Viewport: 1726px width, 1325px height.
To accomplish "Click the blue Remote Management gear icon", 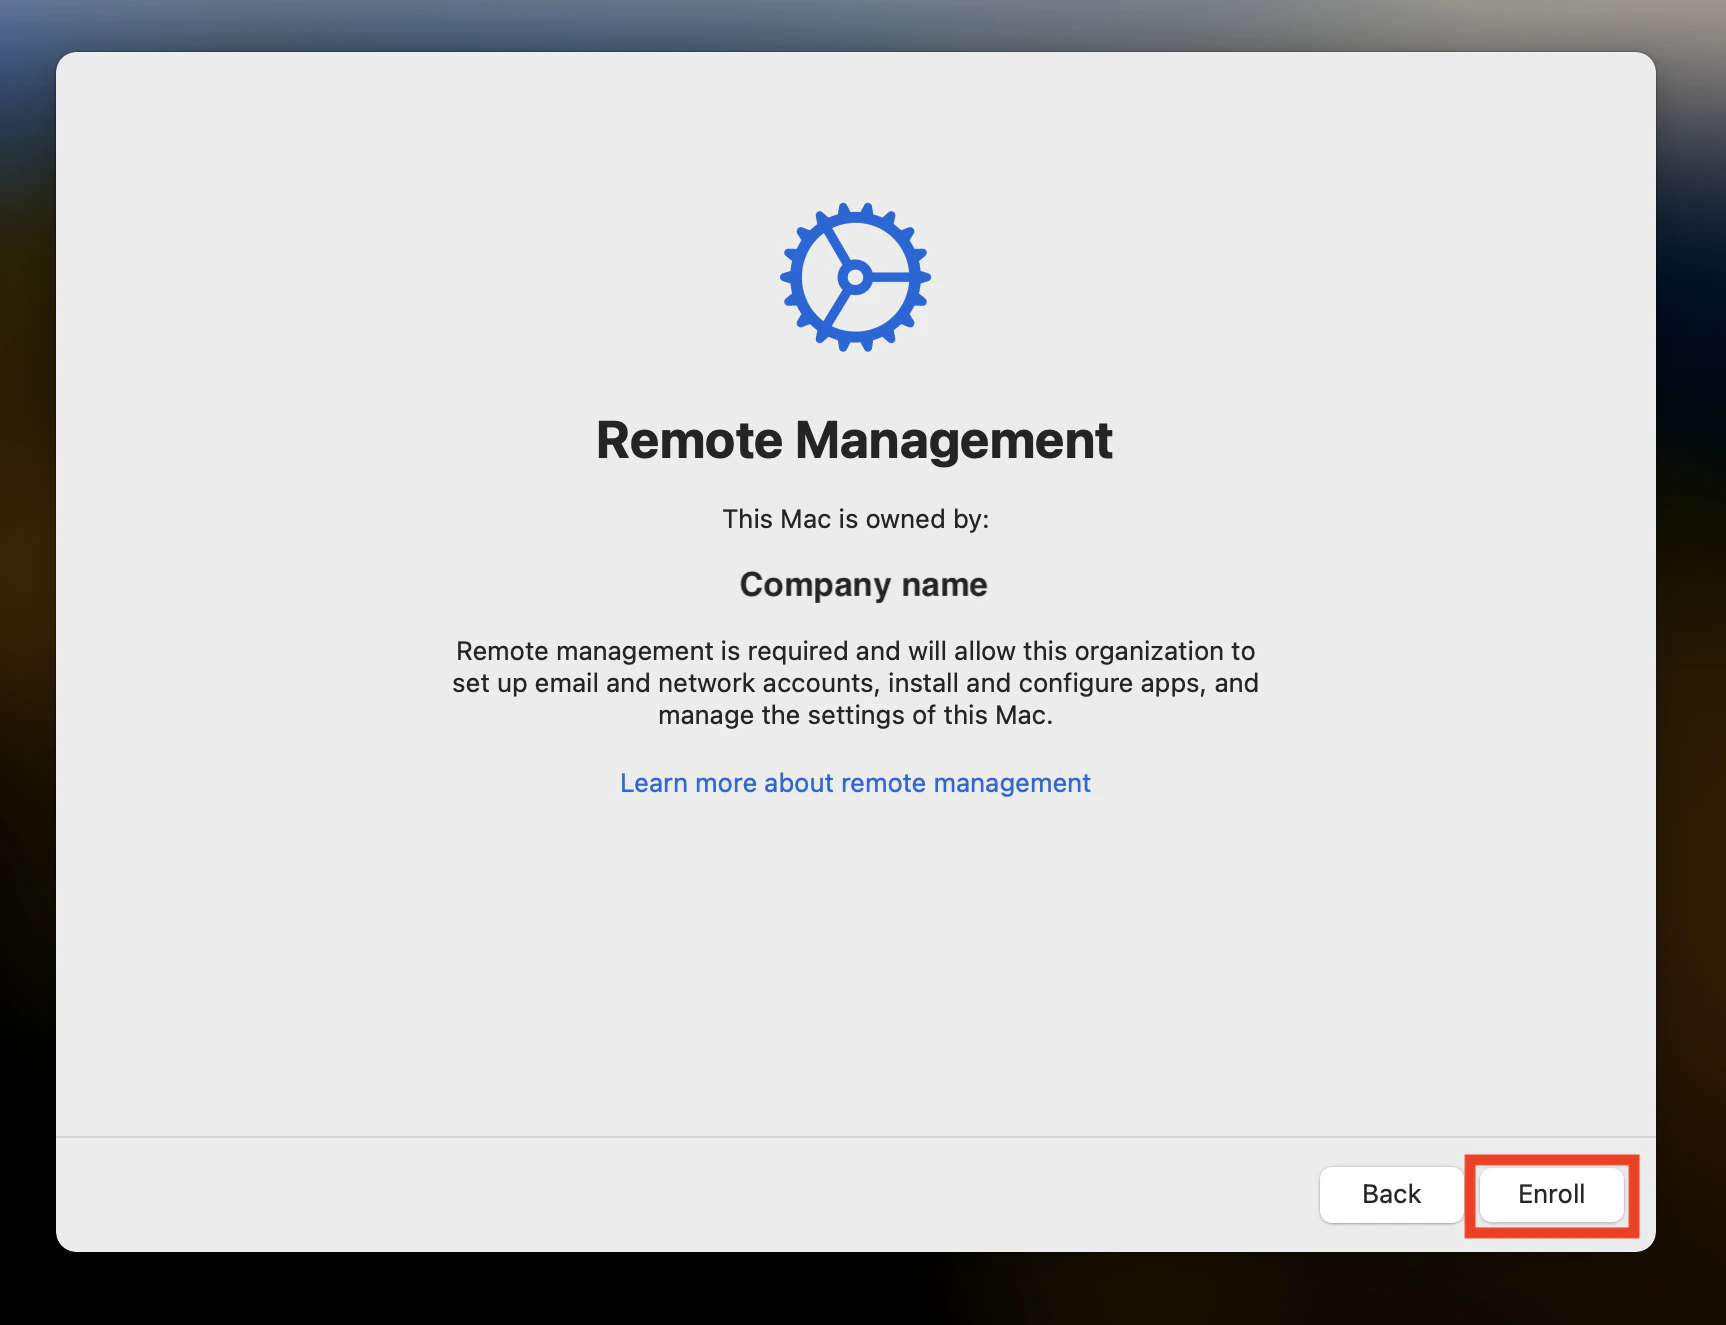I will point(855,277).
